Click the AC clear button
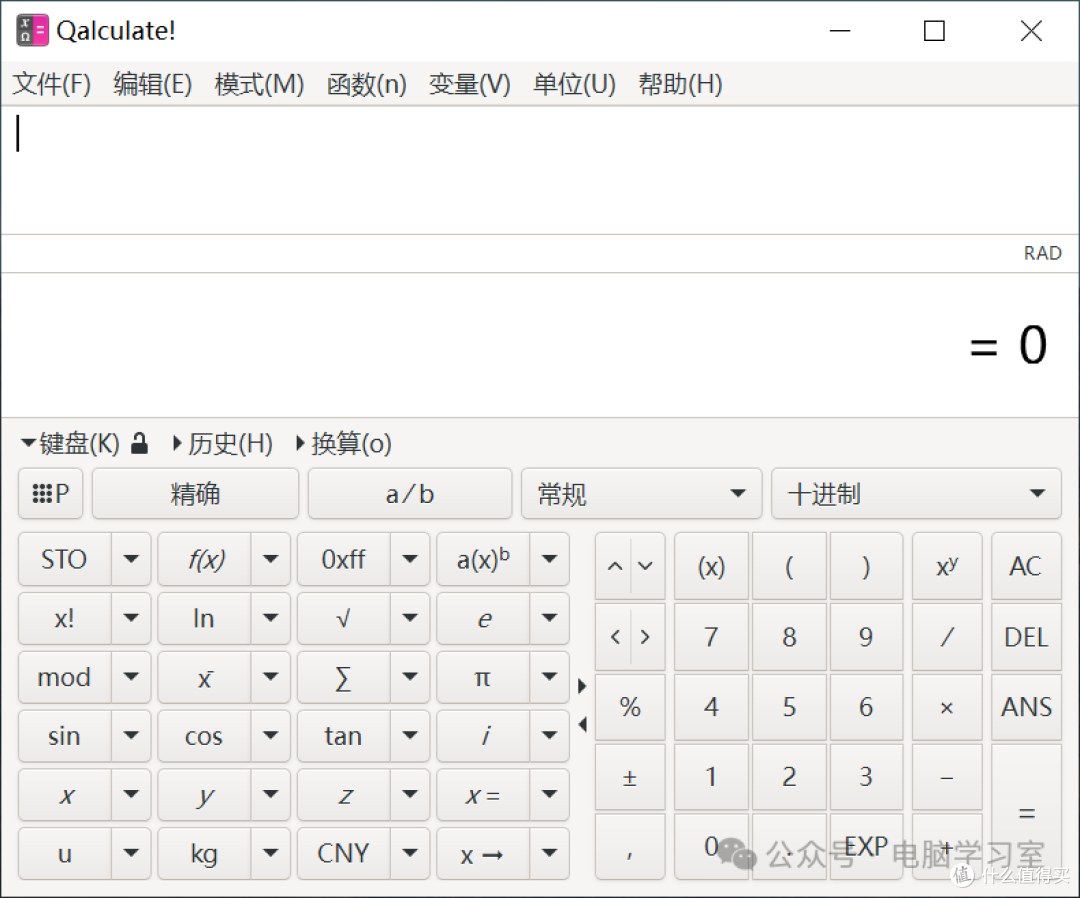Viewport: 1080px width, 898px height. 1026,566
